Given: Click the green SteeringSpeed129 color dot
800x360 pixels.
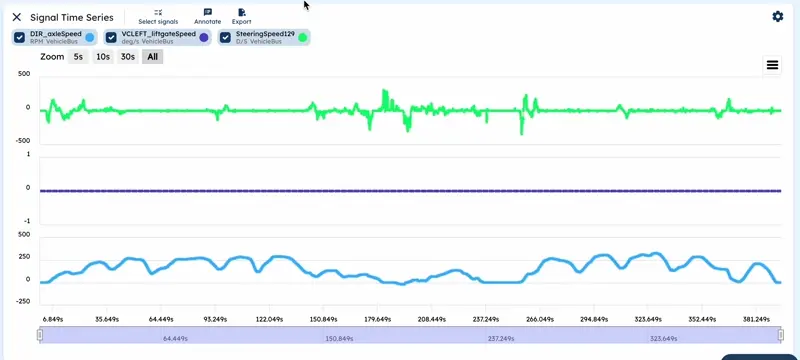Looking at the screenshot, I should click(x=303, y=37).
